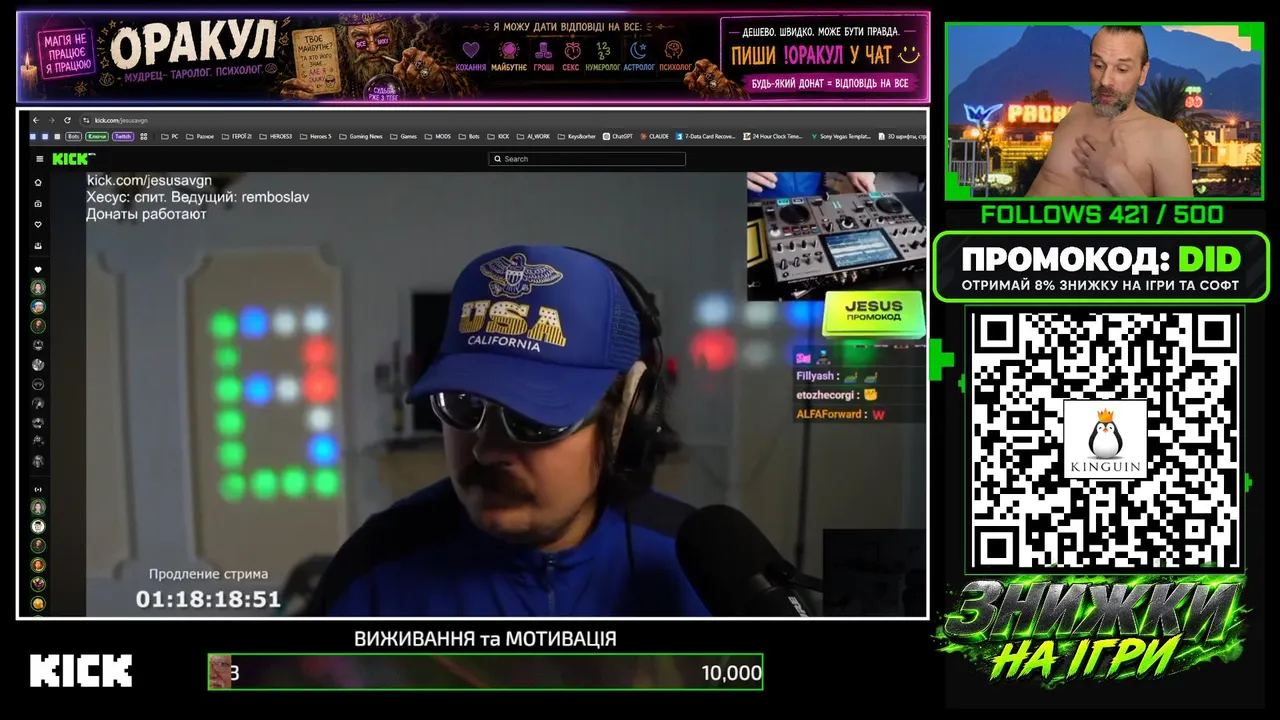Go back in the browser

coord(36,120)
